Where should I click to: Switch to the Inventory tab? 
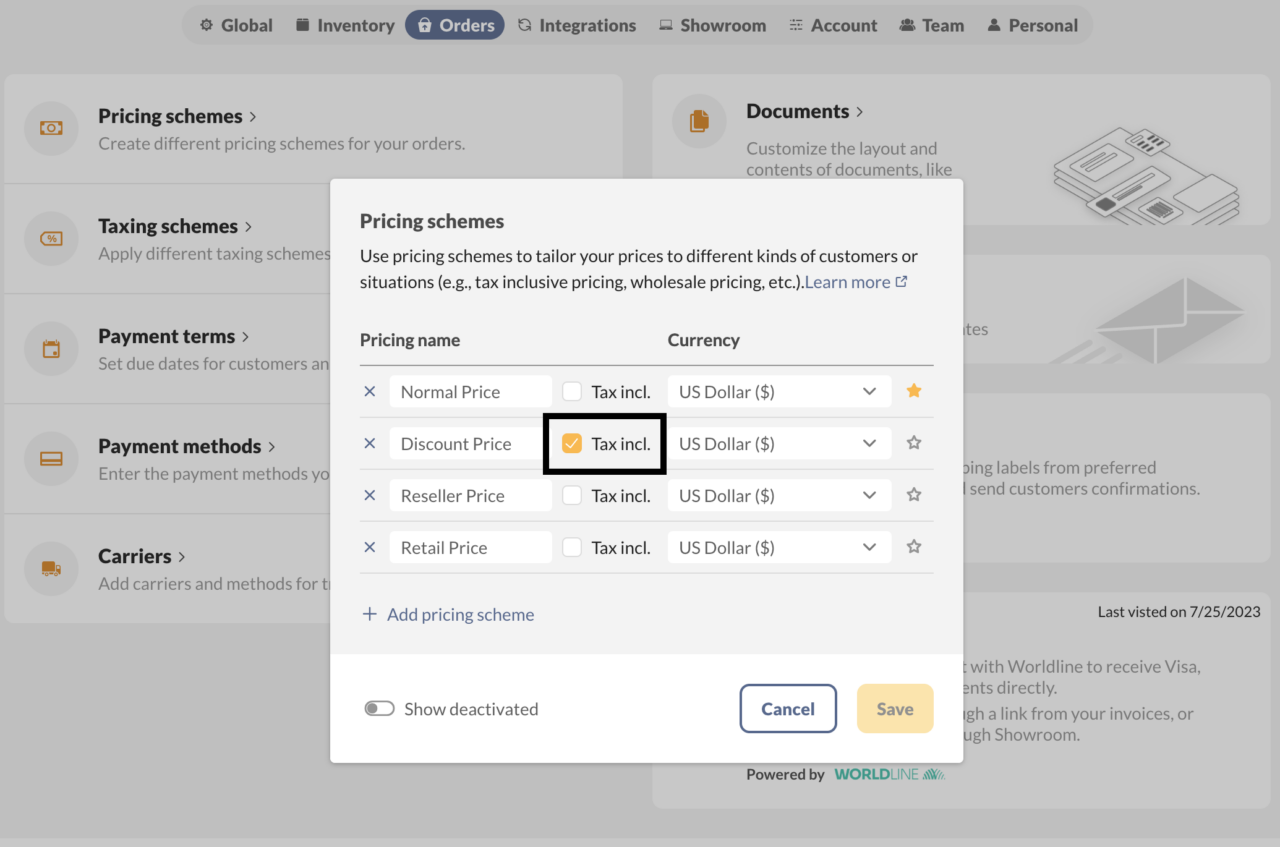pyautogui.click(x=345, y=25)
